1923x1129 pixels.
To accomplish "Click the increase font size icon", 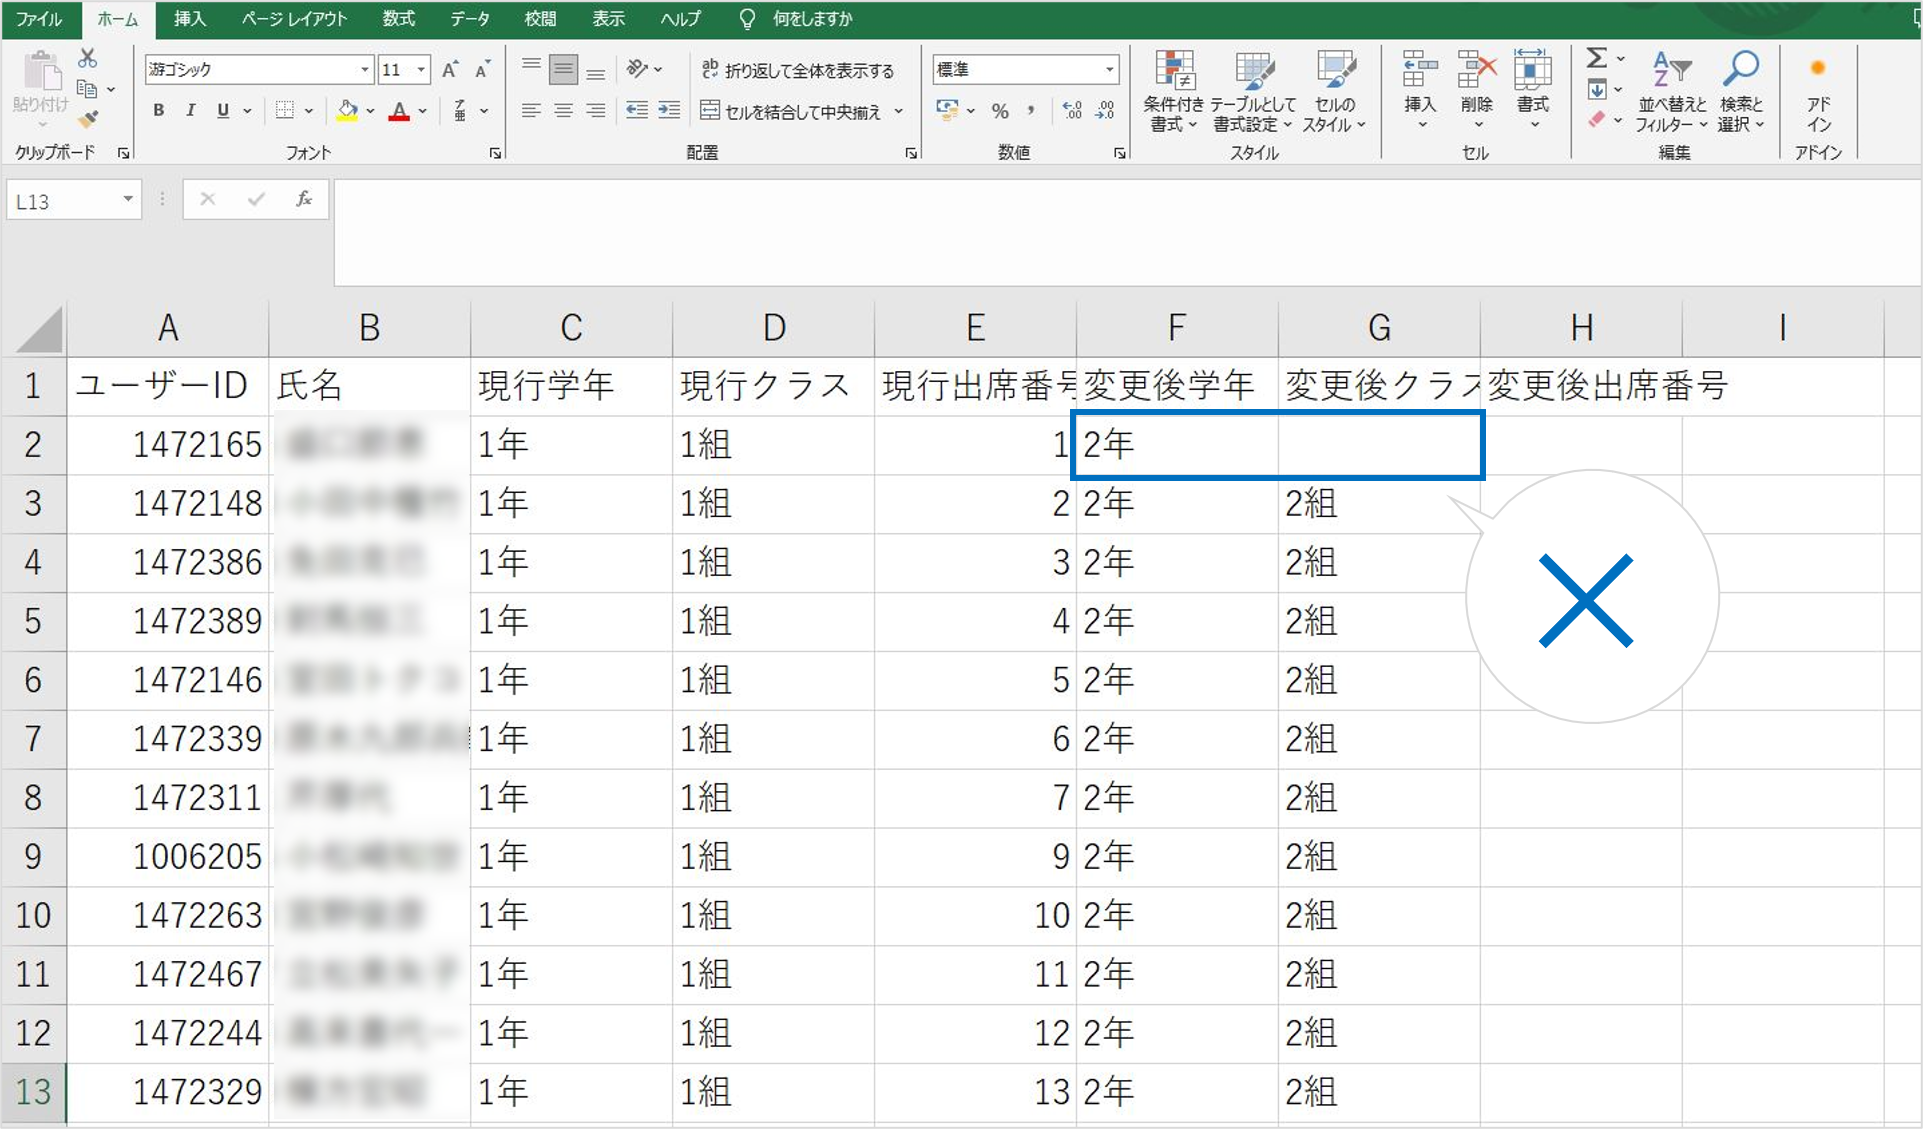I will tap(450, 69).
